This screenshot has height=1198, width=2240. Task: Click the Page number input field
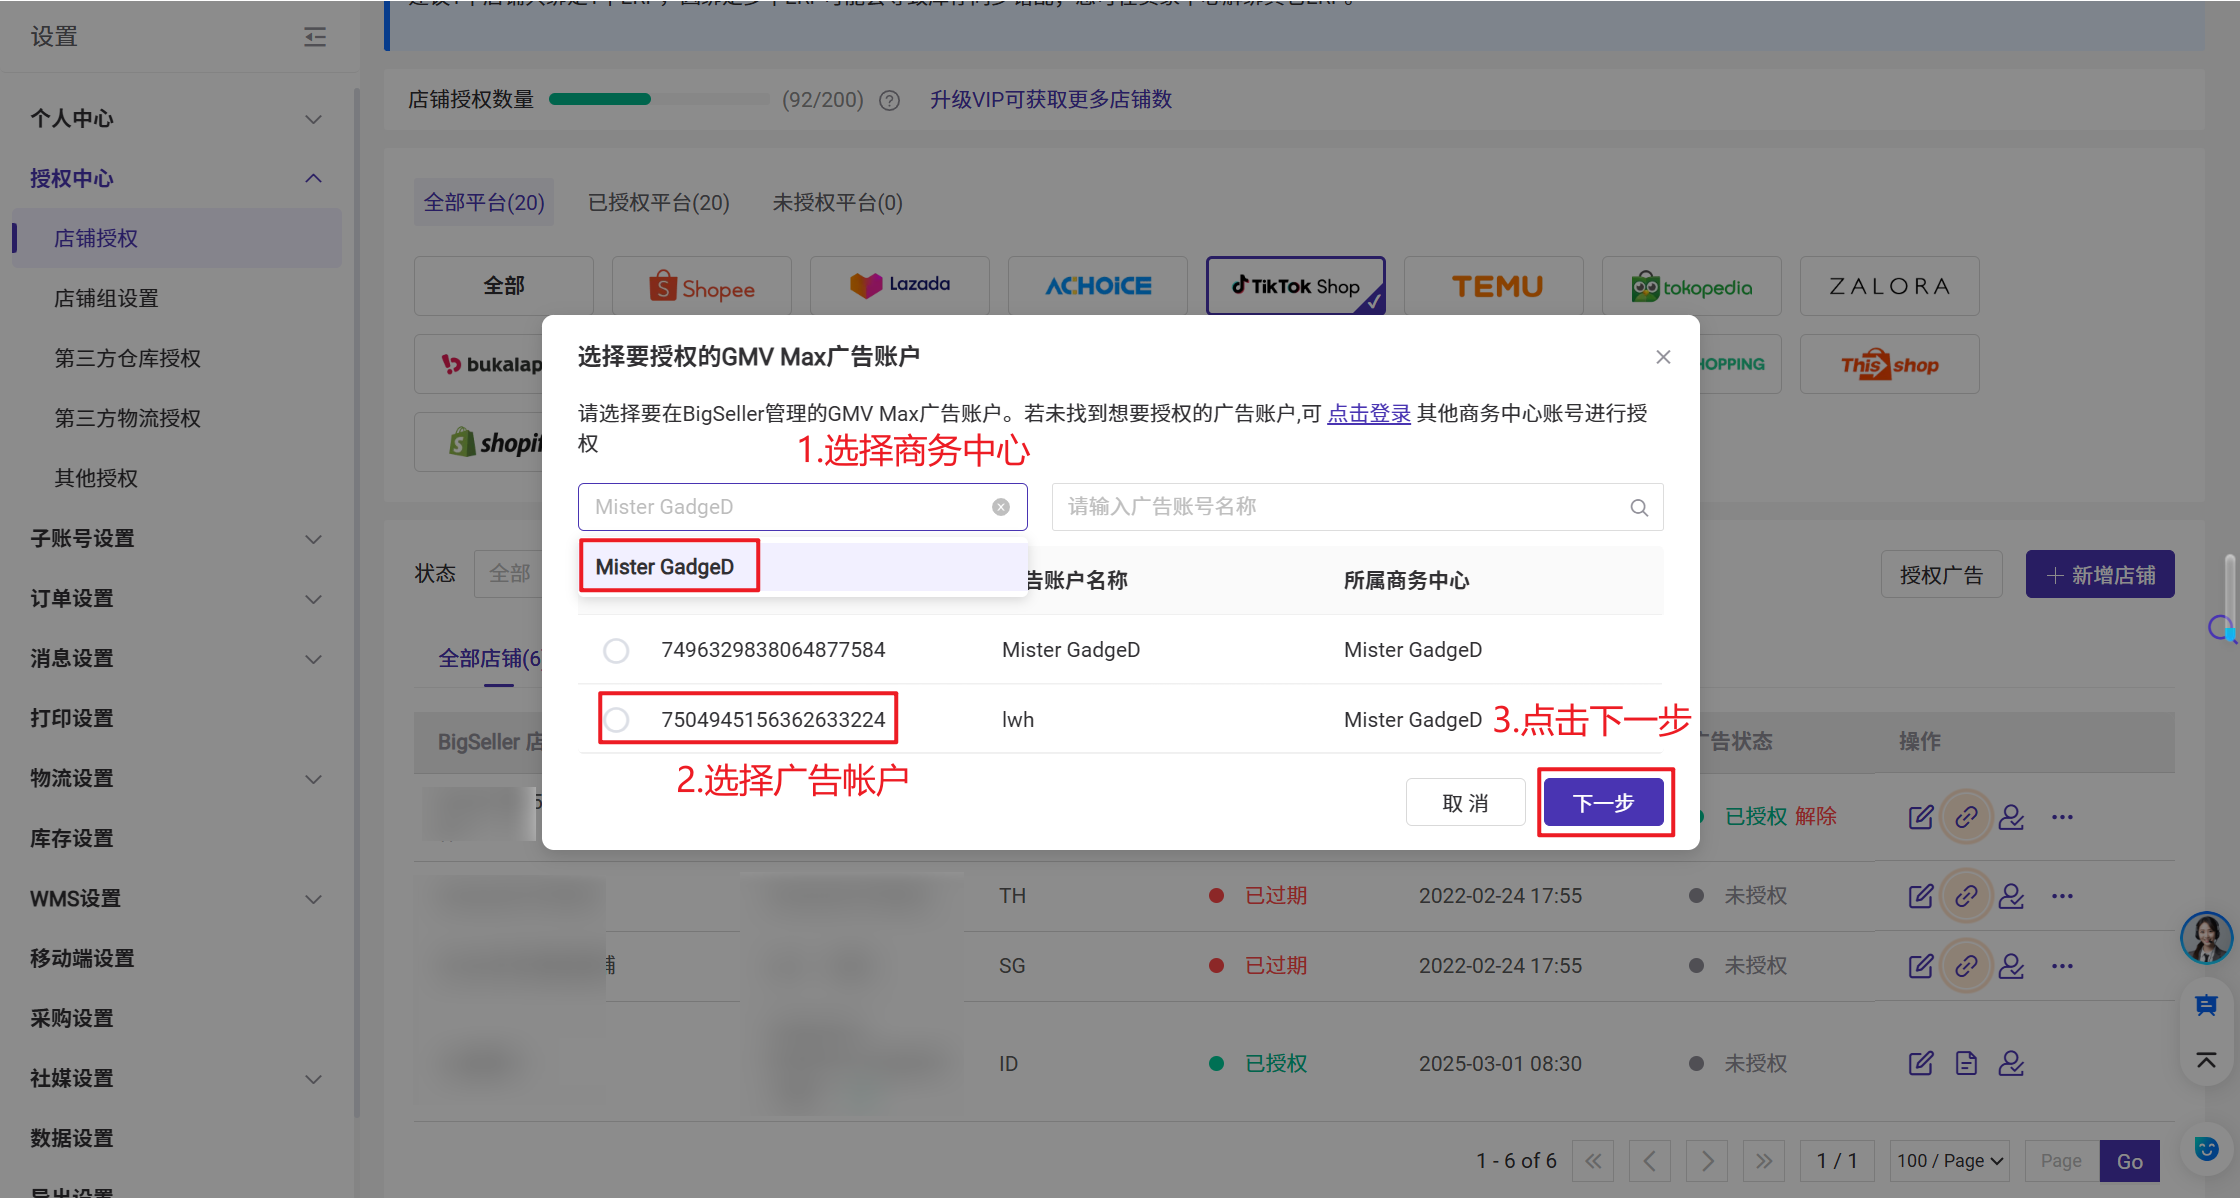2061,1161
